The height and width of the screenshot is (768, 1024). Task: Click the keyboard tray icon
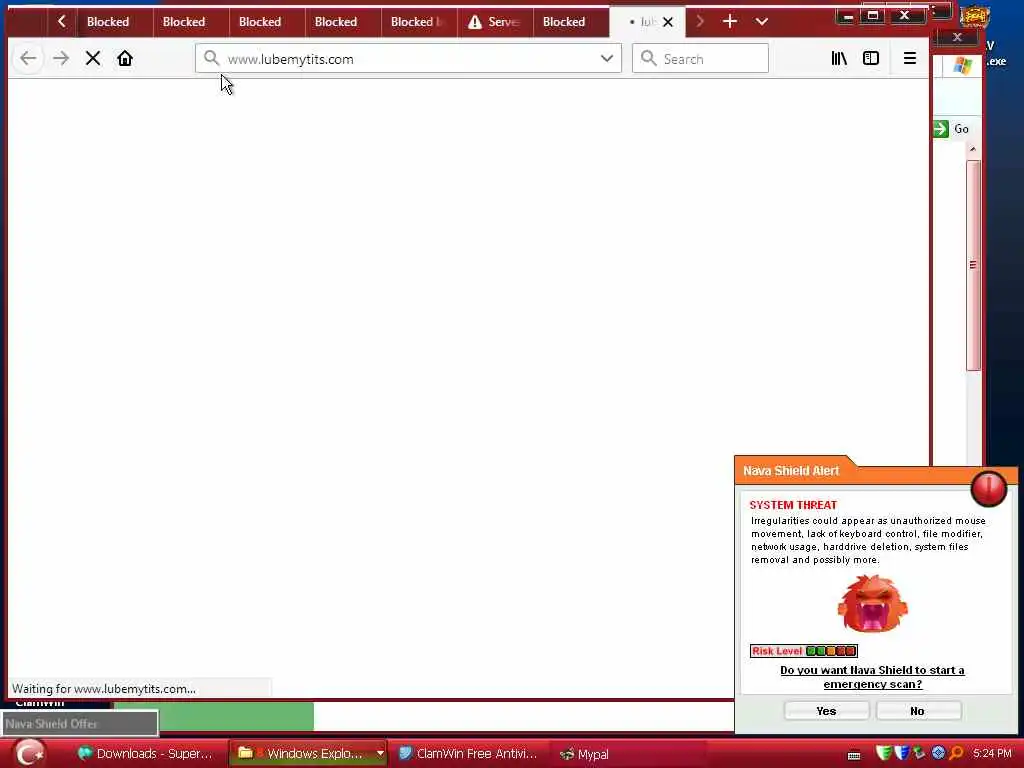pyautogui.click(x=854, y=756)
